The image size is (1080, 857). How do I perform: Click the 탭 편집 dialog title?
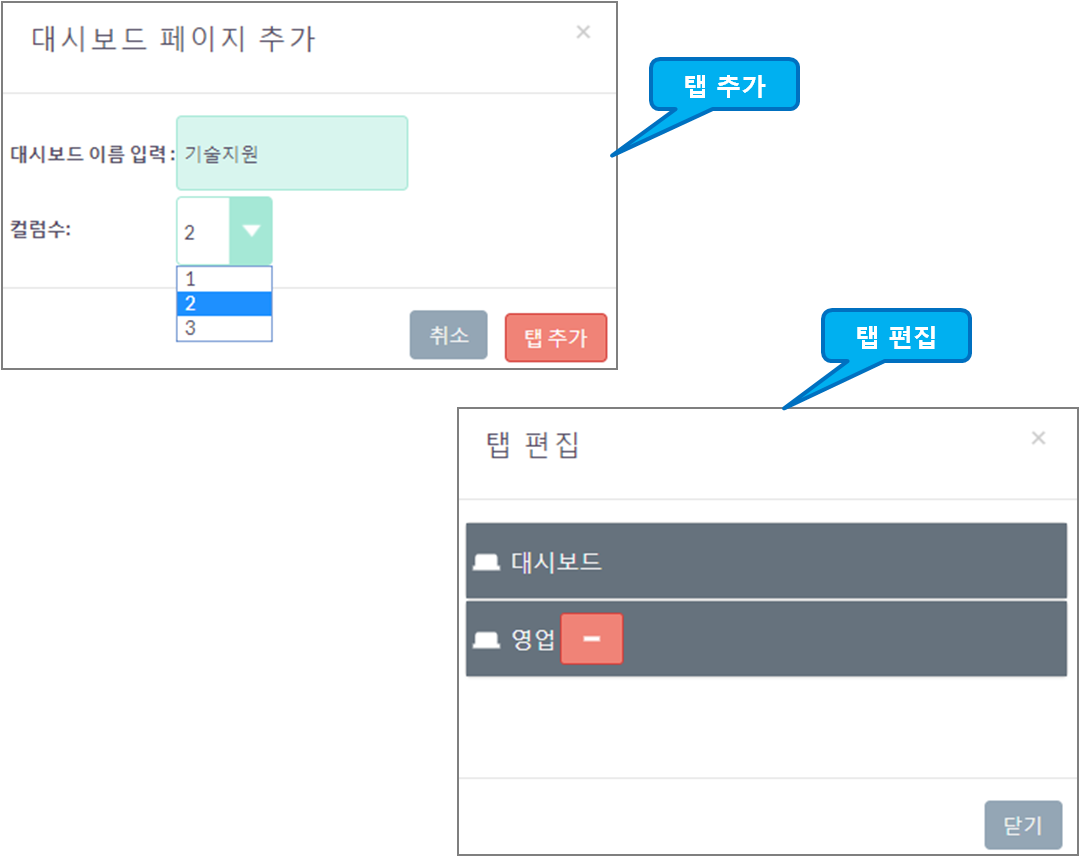point(532,445)
